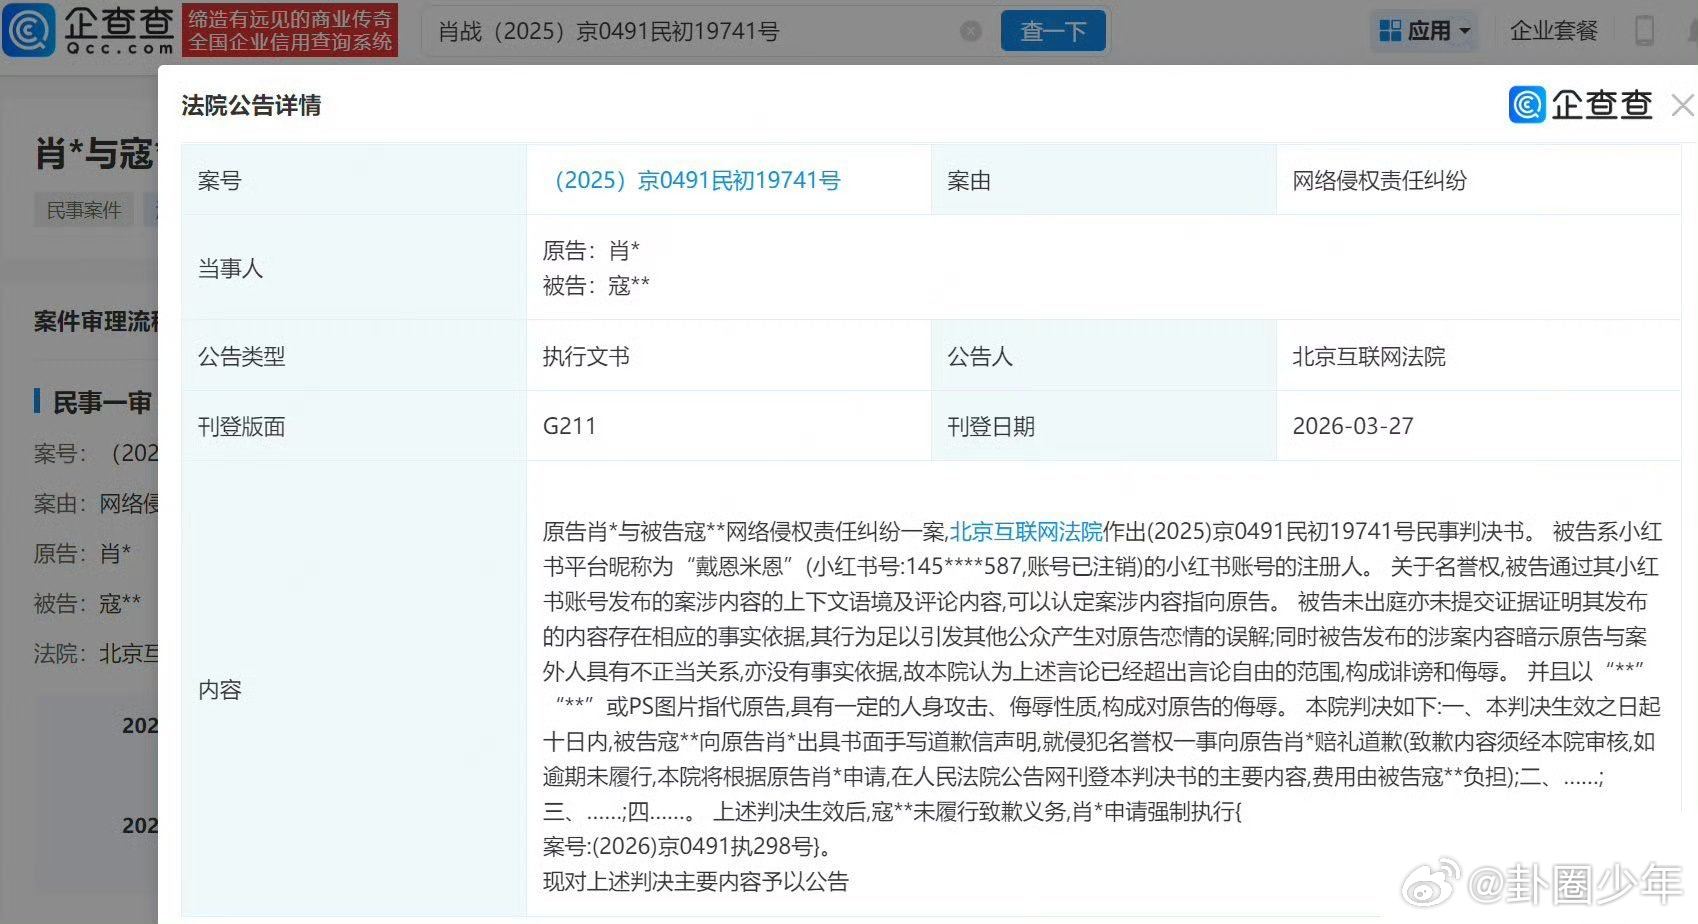The width and height of the screenshot is (1698, 924).
Task: Select the 民事案件 tag
Action: point(83,209)
